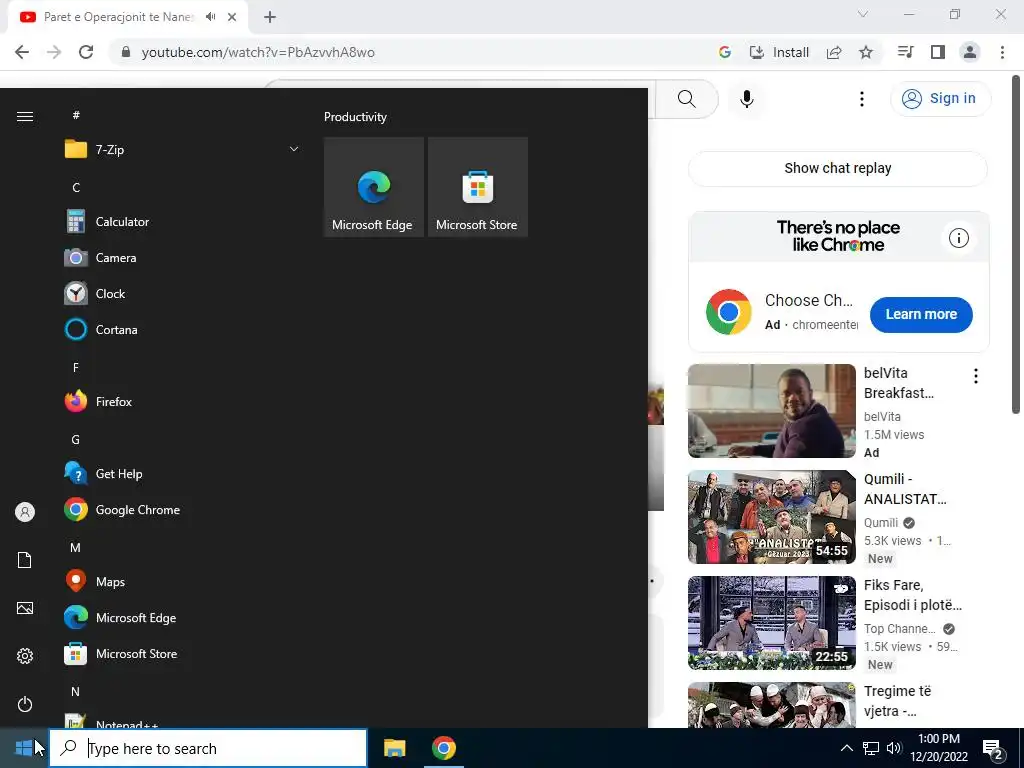The height and width of the screenshot is (768, 1024).
Task: Go back in Chrome
Action: coord(22,52)
